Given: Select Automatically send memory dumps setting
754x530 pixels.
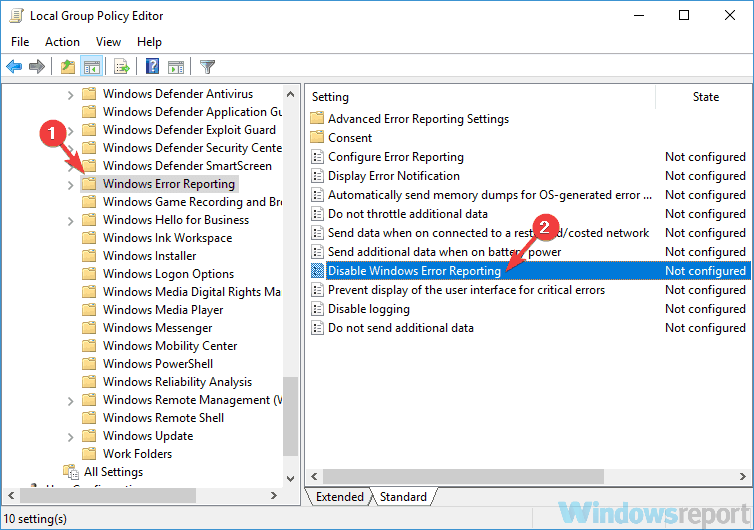Looking at the screenshot, I should pyautogui.click(x=490, y=195).
